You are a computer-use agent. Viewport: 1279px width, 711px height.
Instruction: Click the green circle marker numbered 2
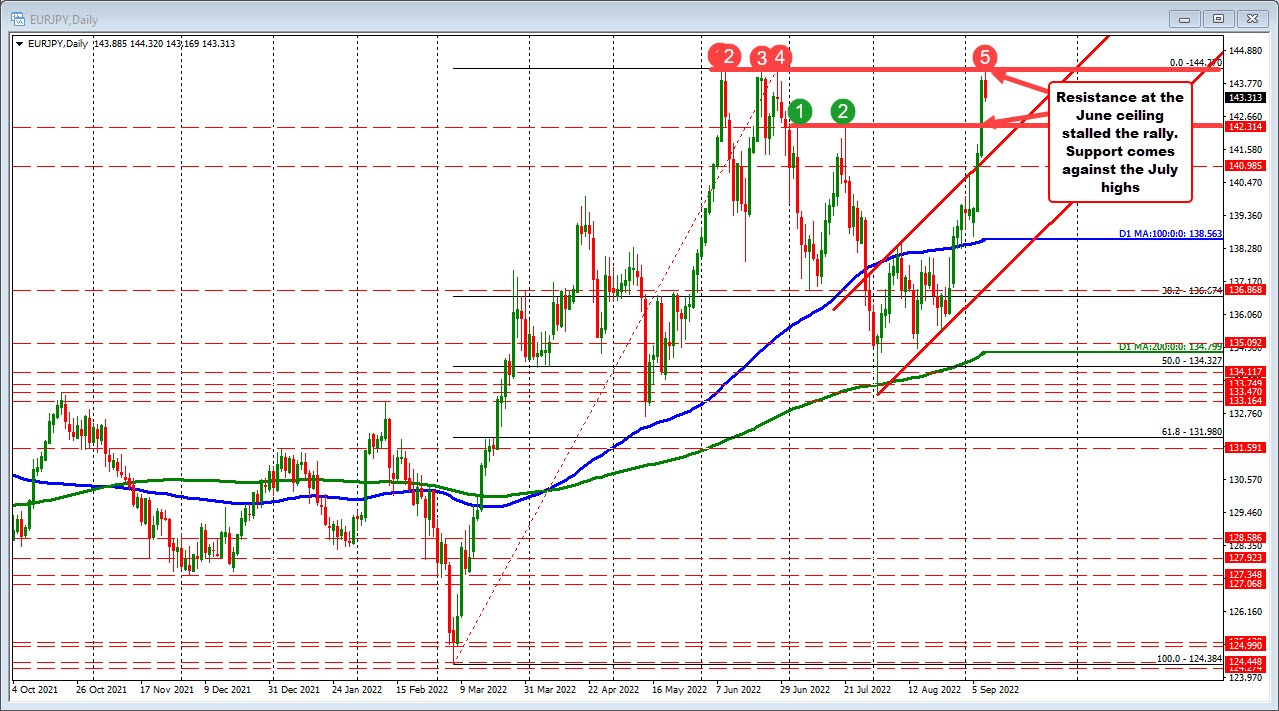click(844, 111)
